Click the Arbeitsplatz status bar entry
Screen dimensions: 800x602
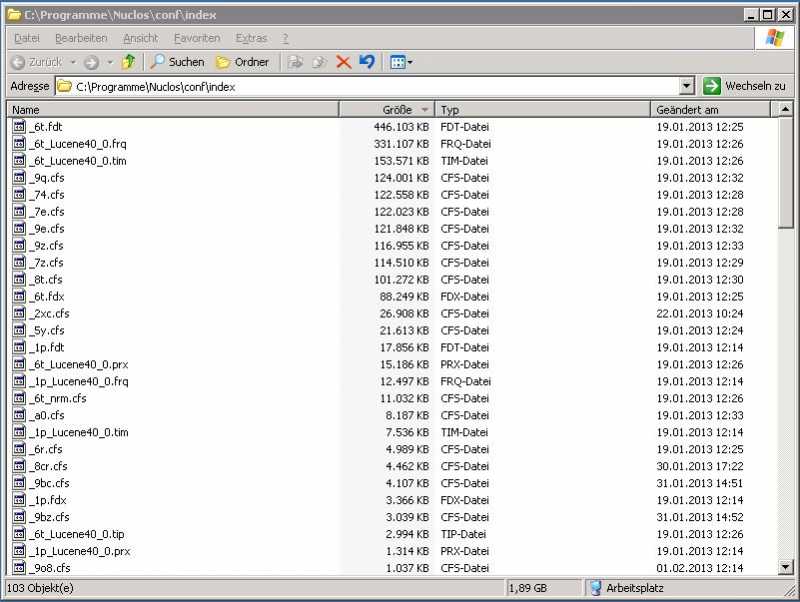[627, 588]
